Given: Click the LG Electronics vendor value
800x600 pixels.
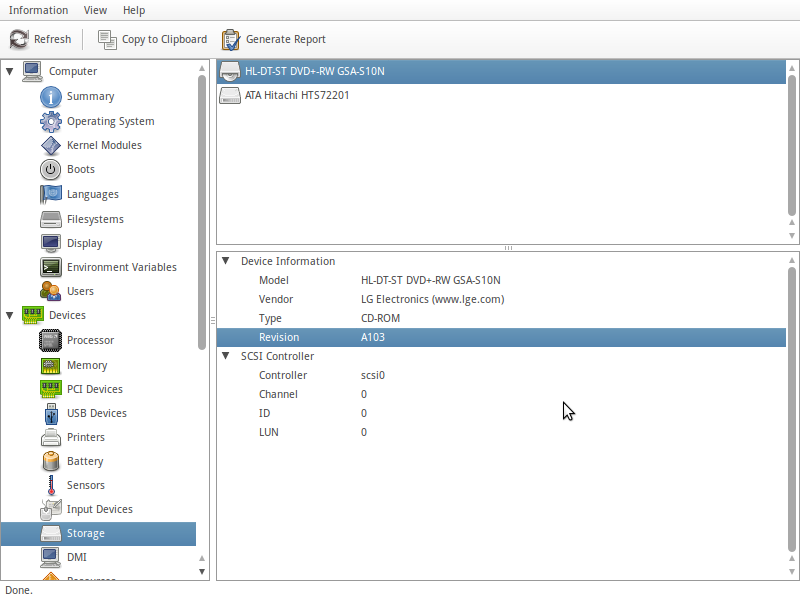Looking at the screenshot, I should click(x=433, y=299).
